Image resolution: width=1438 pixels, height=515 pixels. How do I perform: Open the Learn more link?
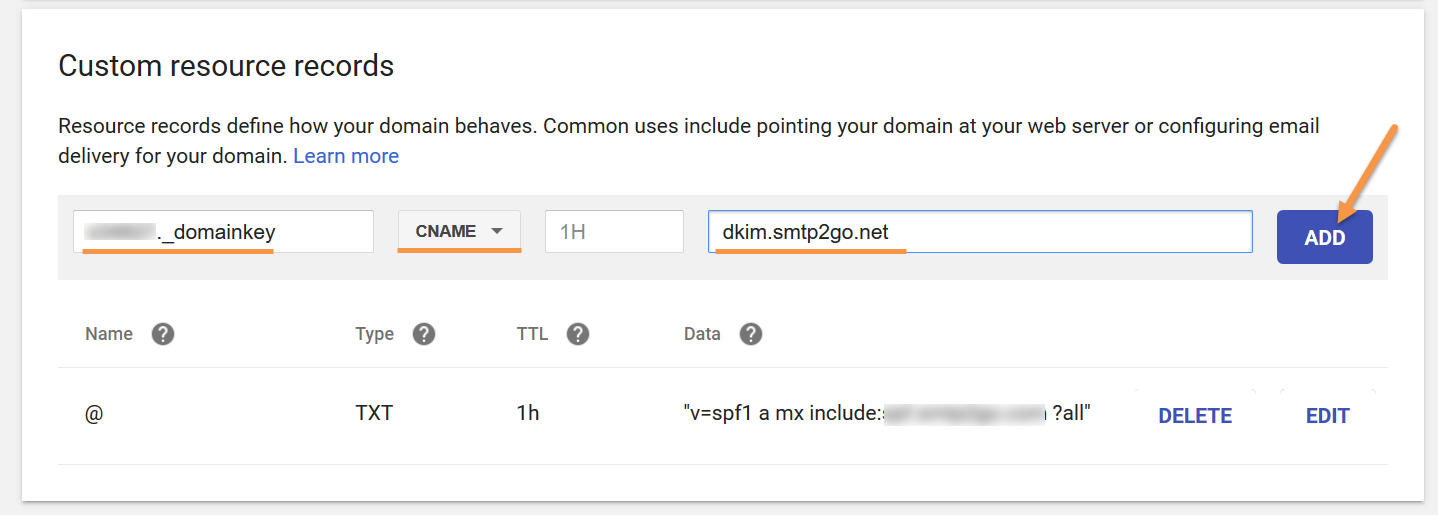click(x=346, y=156)
